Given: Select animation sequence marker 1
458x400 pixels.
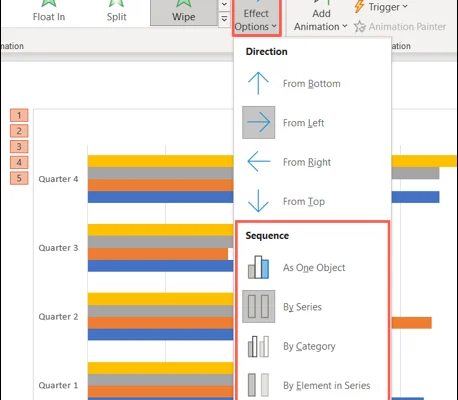Looking at the screenshot, I should coord(19,115).
